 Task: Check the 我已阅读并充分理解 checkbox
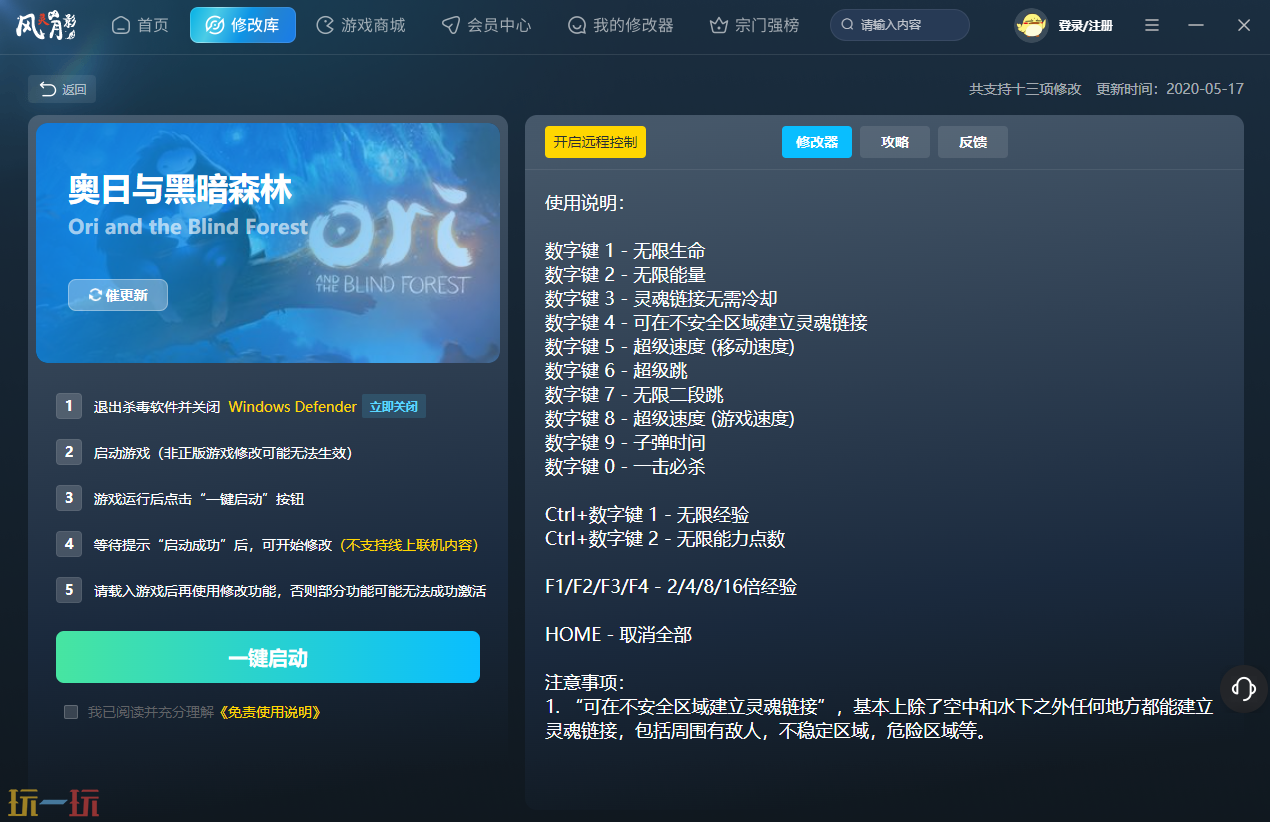pyautogui.click(x=71, y=712)
